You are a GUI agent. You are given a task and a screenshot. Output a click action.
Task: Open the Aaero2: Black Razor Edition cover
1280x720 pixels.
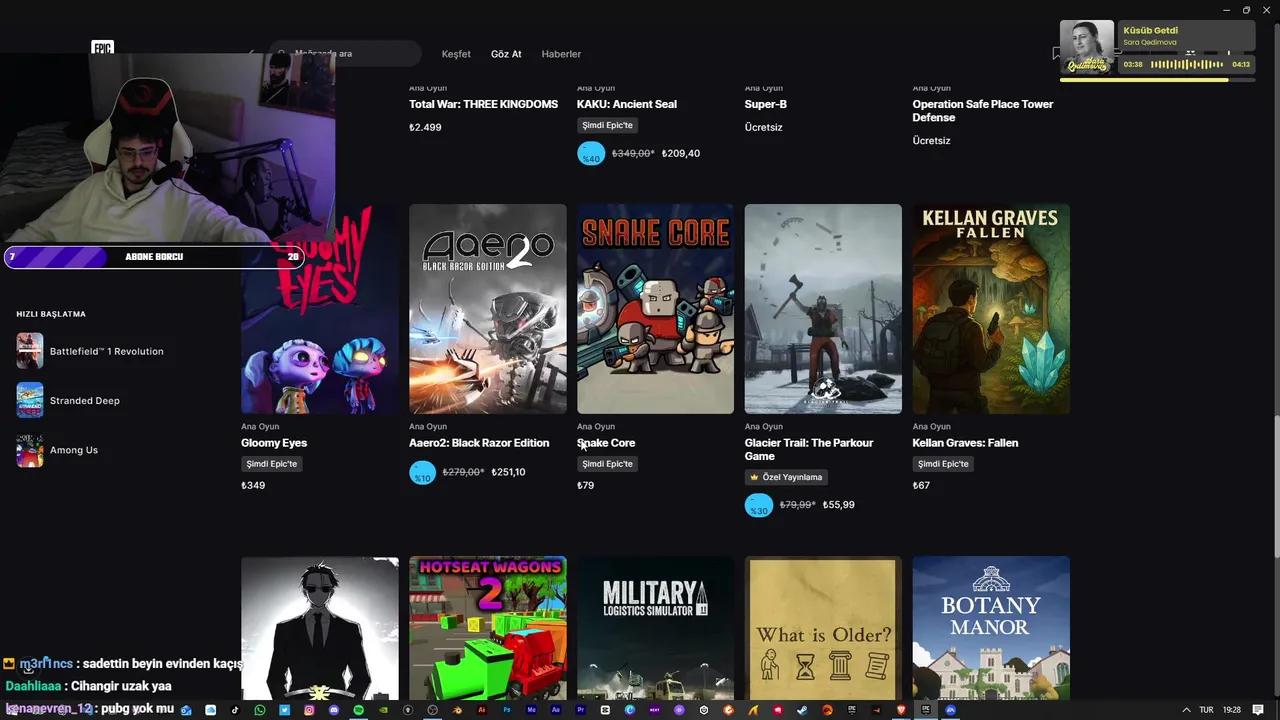point(488,309)
